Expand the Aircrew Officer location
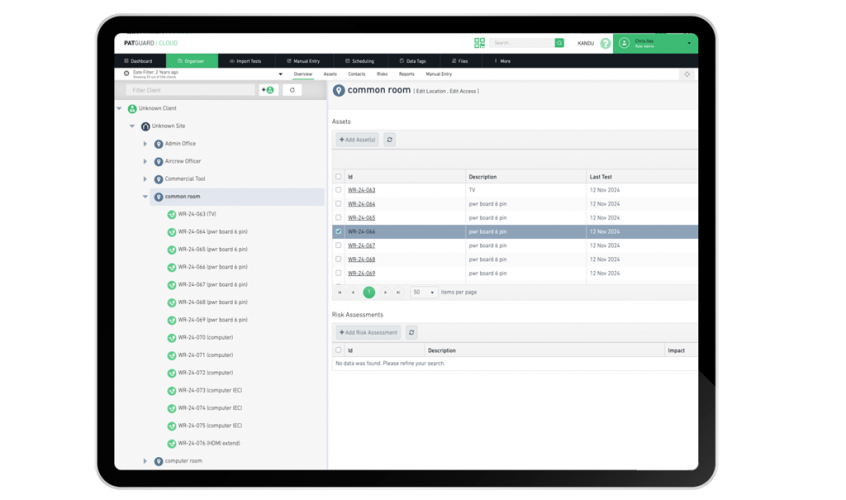Viewport: 846px width, 500px height. point(145,161)
